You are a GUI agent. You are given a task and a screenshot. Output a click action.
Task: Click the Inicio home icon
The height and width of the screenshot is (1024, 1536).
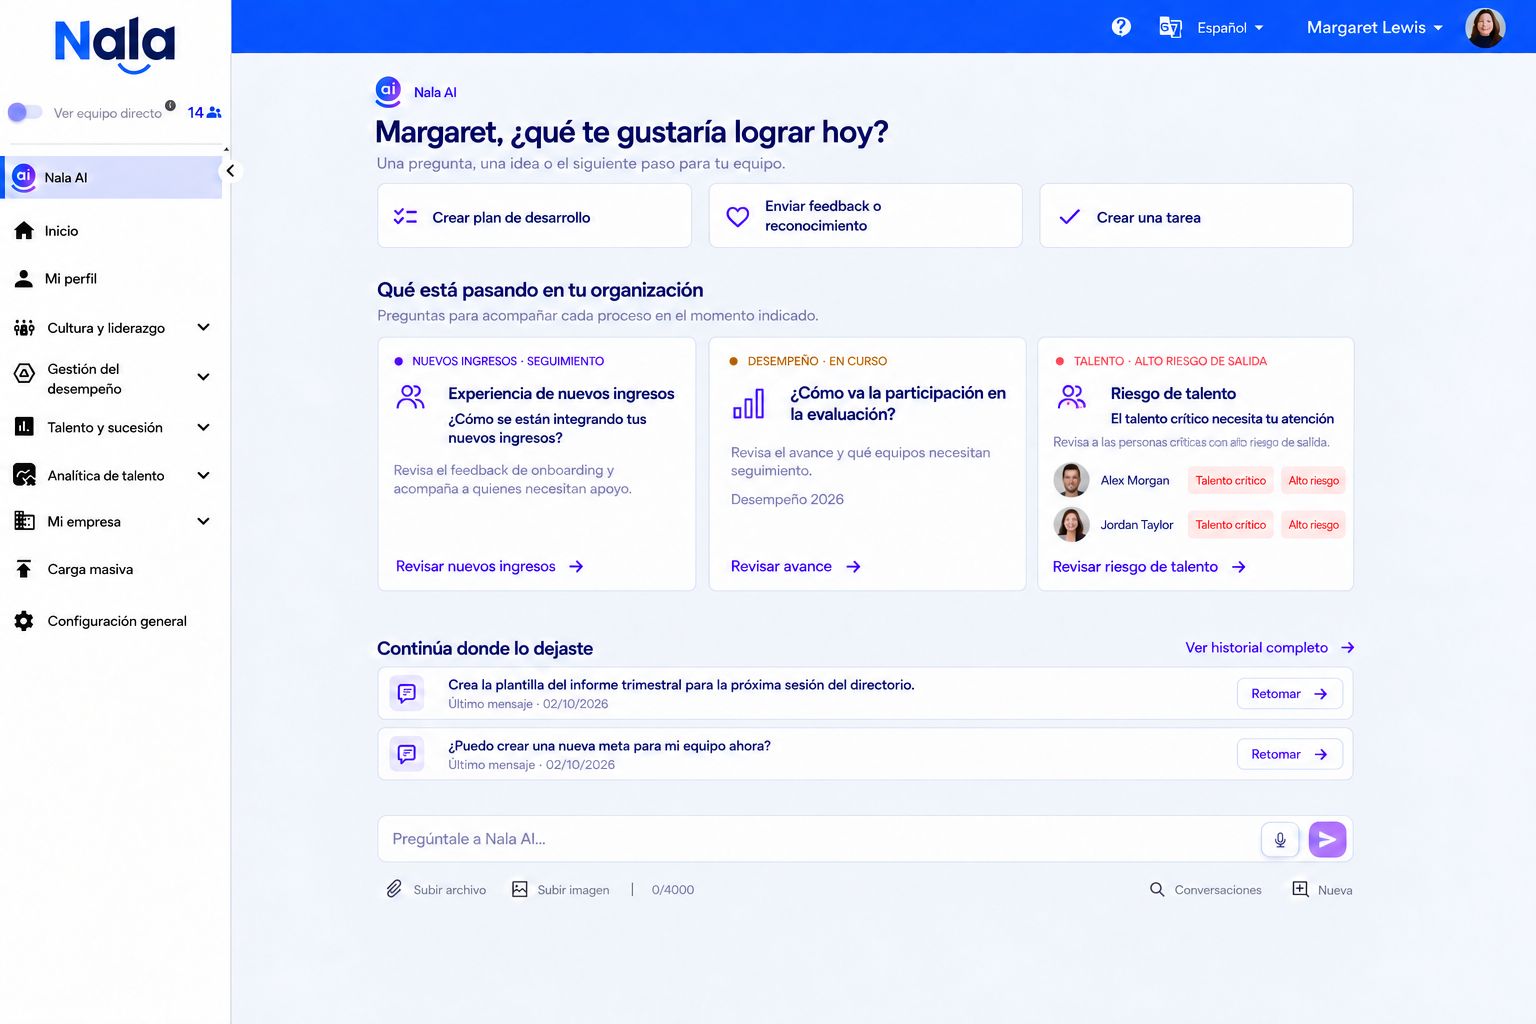click(x=24, y=230)
